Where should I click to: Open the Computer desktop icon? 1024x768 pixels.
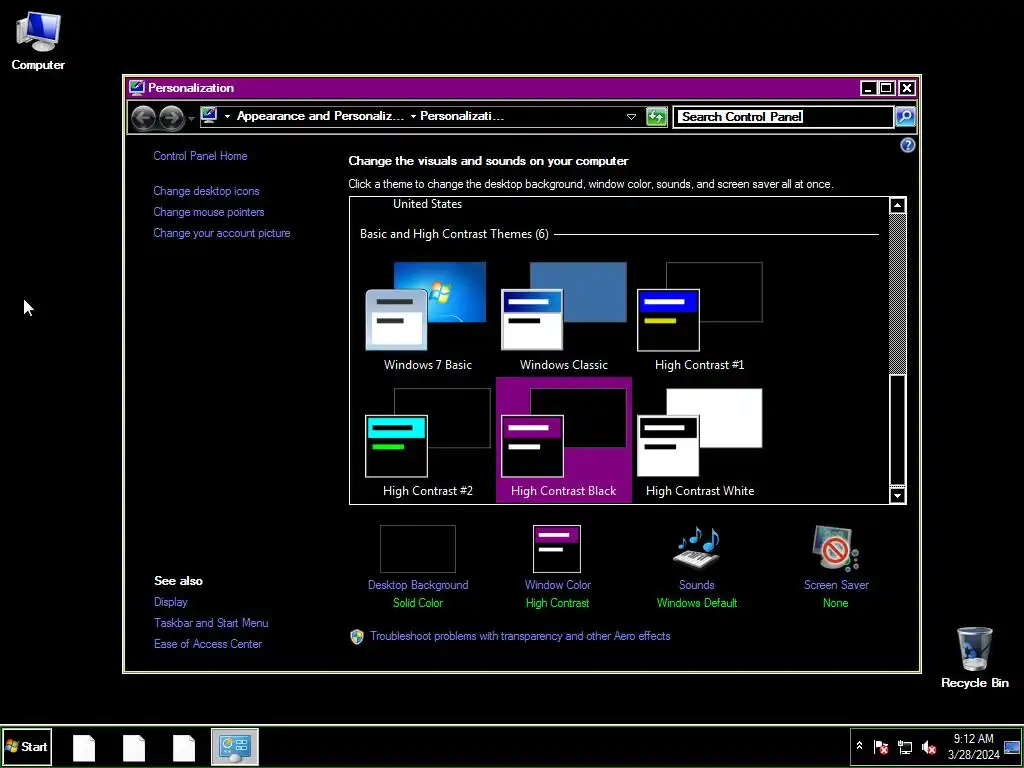pos(38,41)
